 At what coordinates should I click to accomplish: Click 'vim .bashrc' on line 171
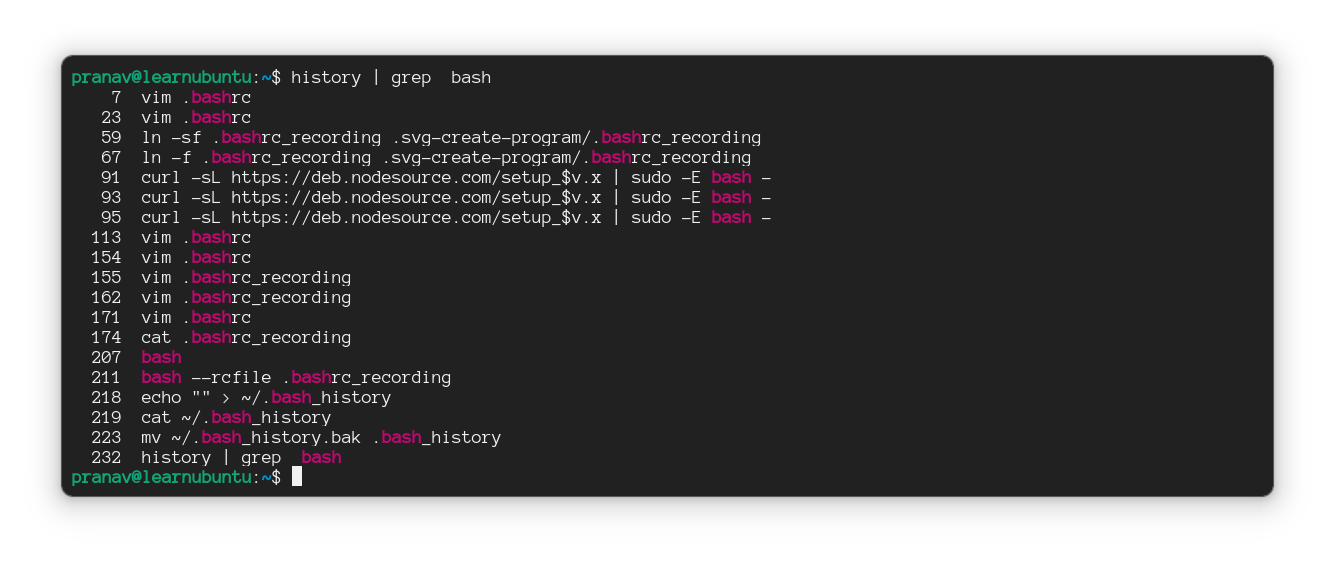click(x=196, y=317)
